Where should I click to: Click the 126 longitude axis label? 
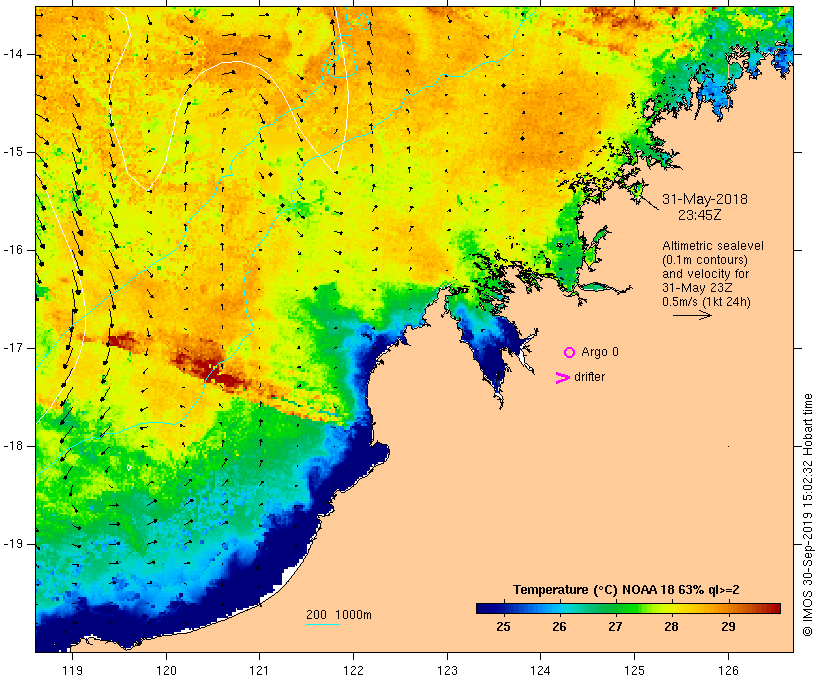point(728,671)
